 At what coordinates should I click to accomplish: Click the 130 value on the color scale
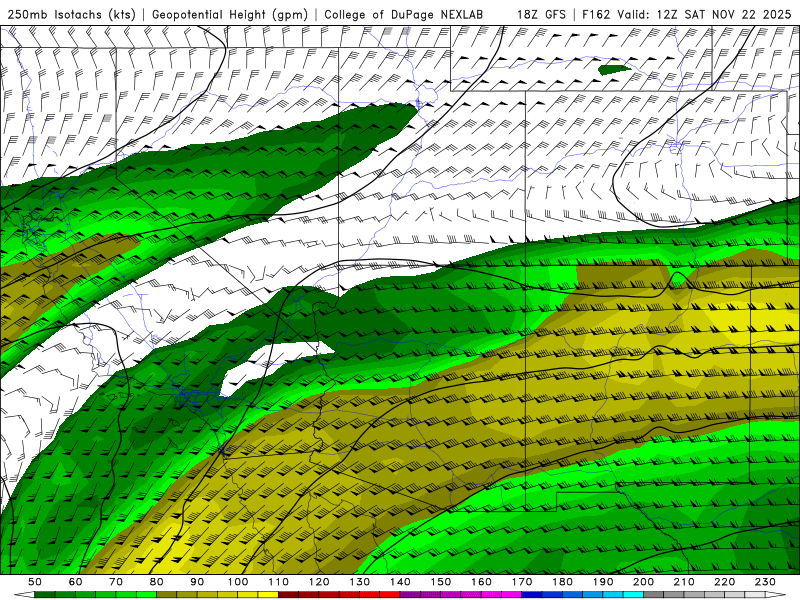(x=360, y=582)
